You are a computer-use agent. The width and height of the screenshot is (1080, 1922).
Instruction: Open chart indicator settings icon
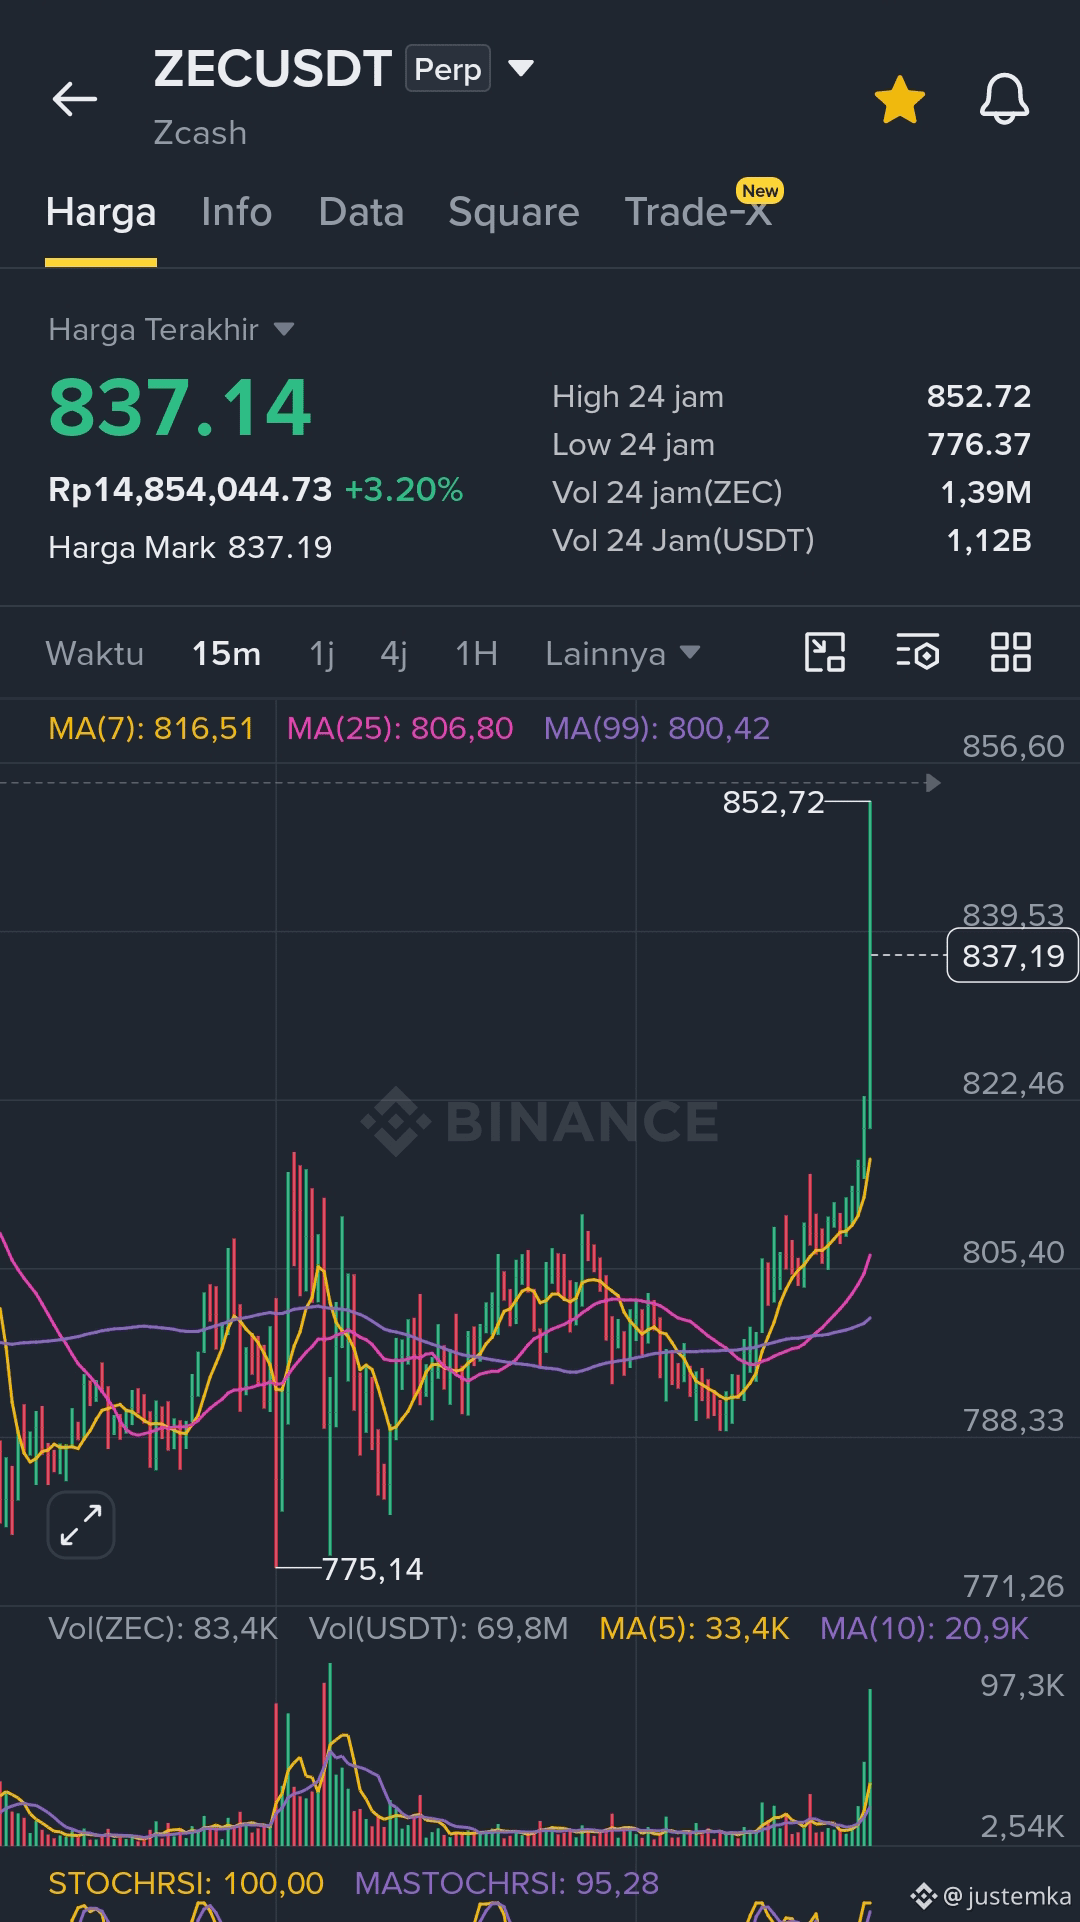[x=918, y=652]
